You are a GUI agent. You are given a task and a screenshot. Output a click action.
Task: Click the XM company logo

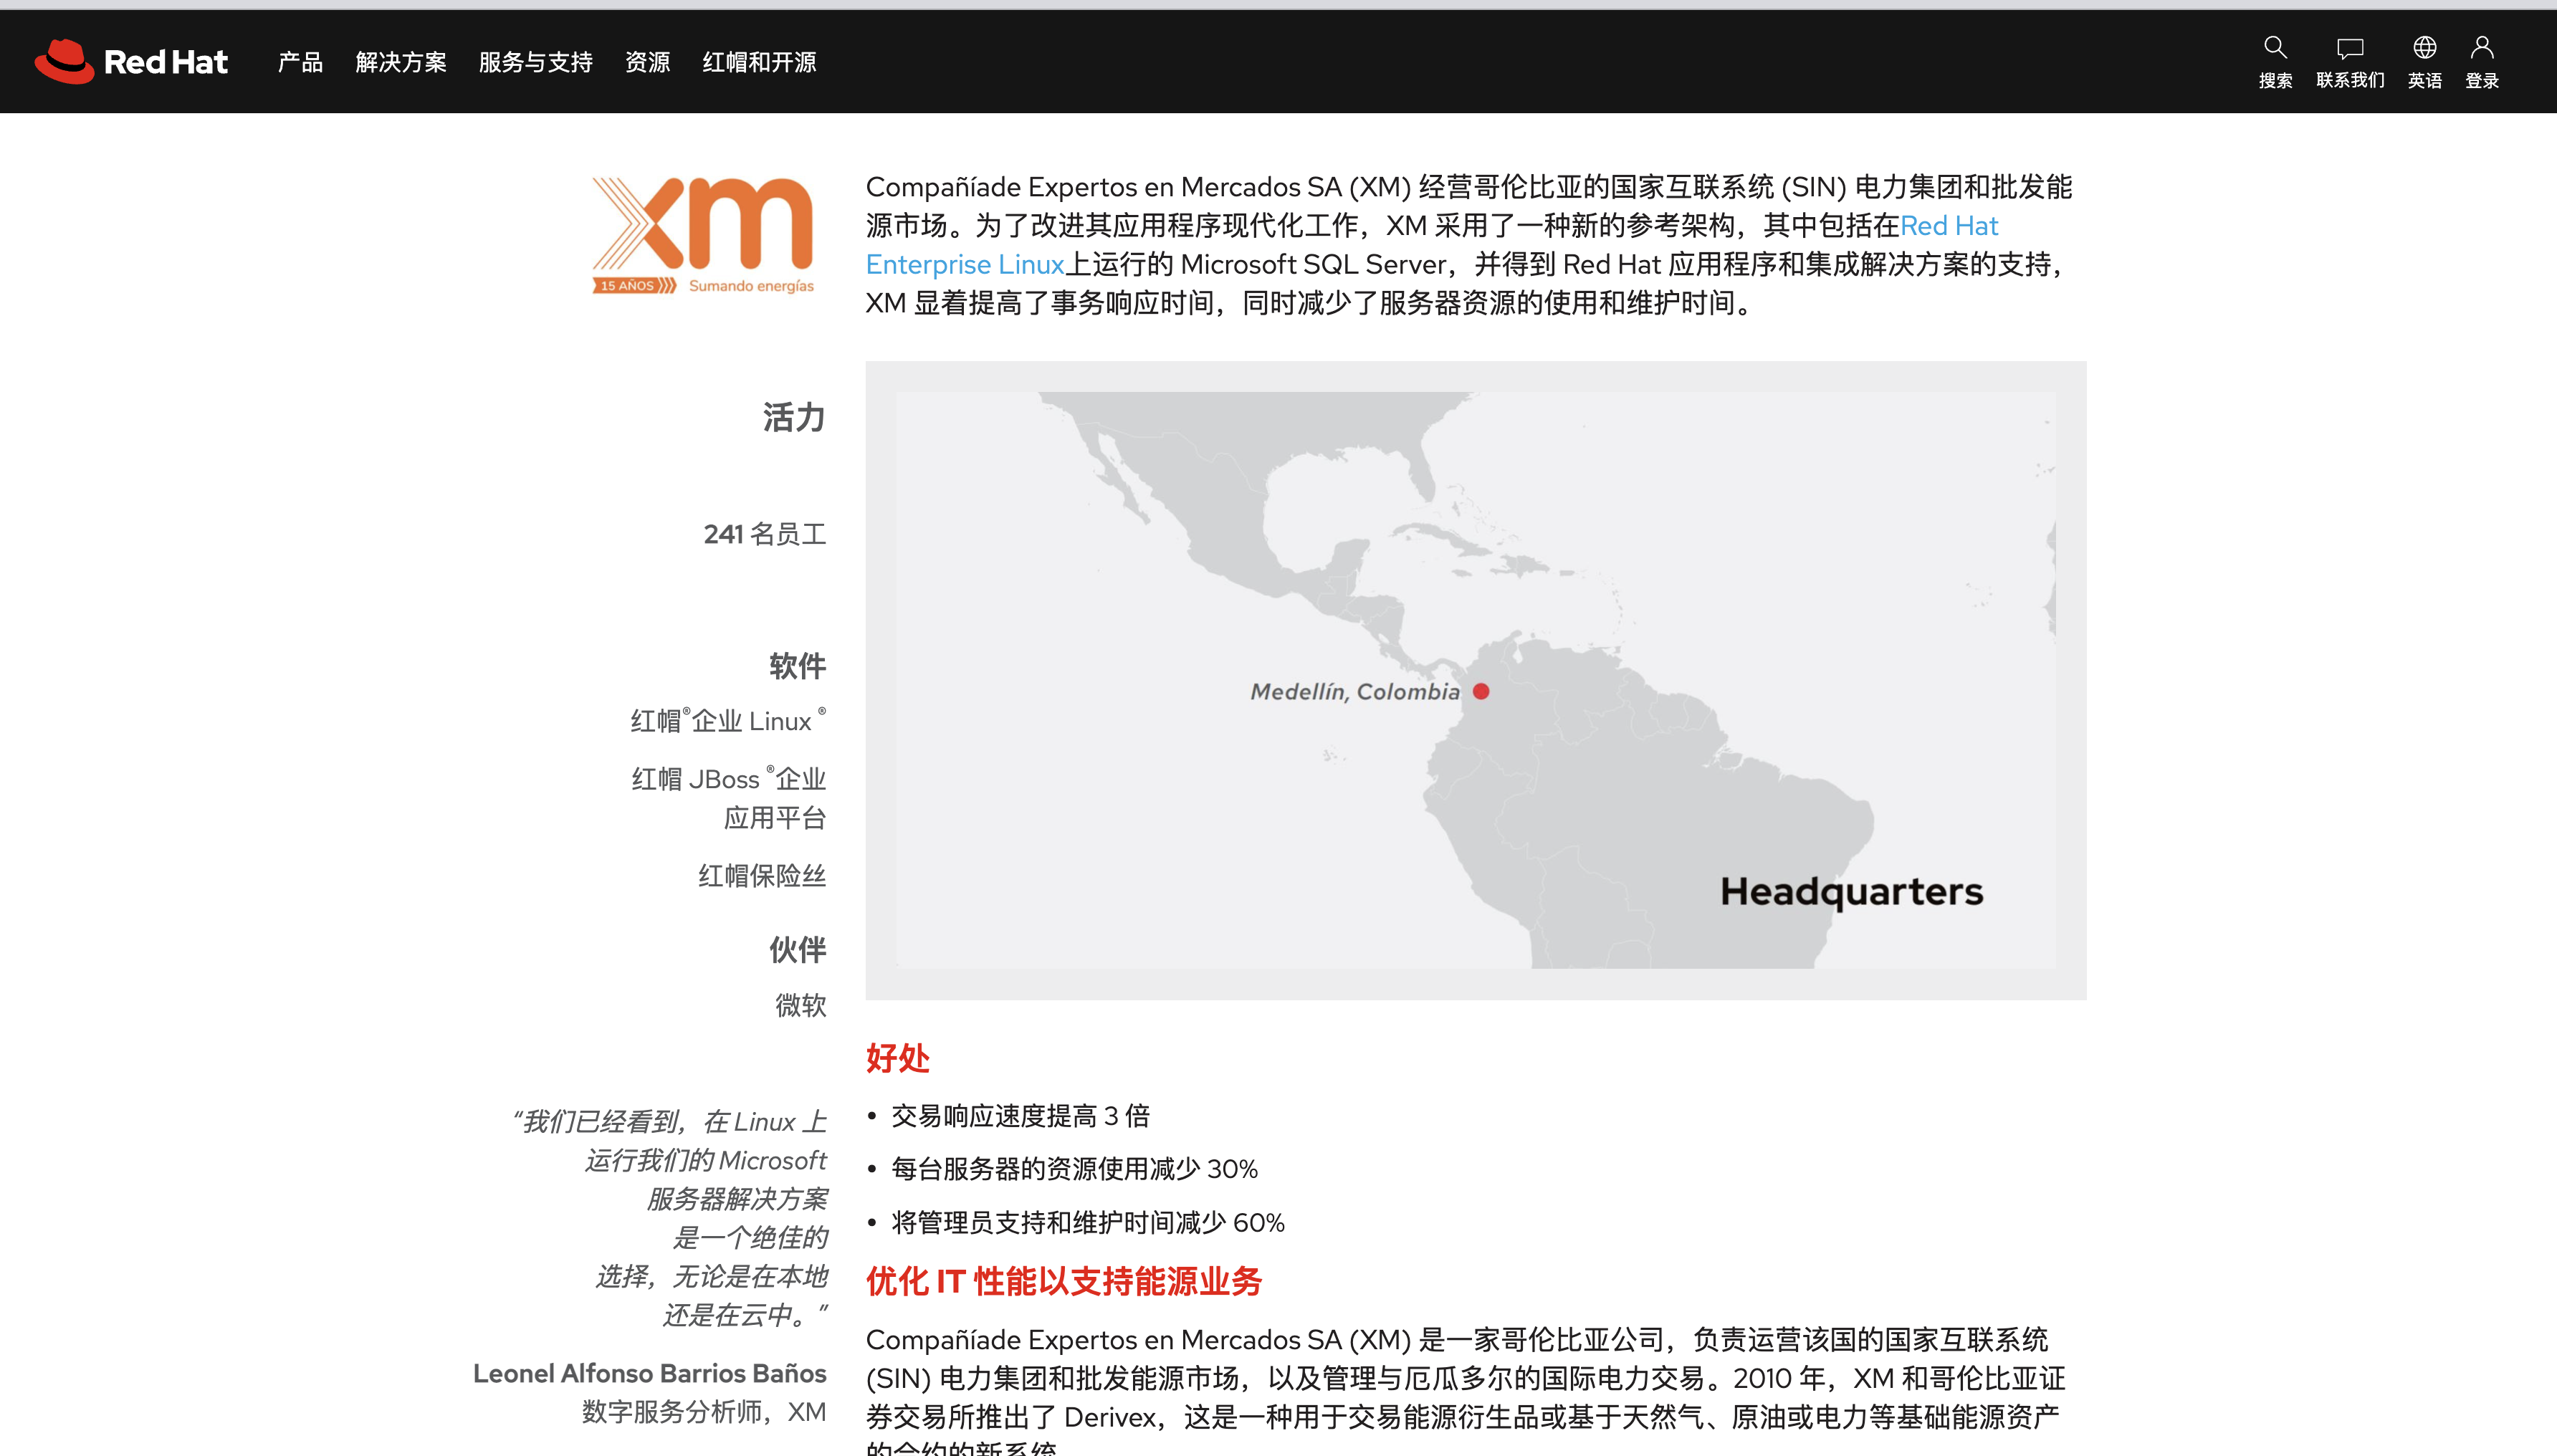(703, 236)
